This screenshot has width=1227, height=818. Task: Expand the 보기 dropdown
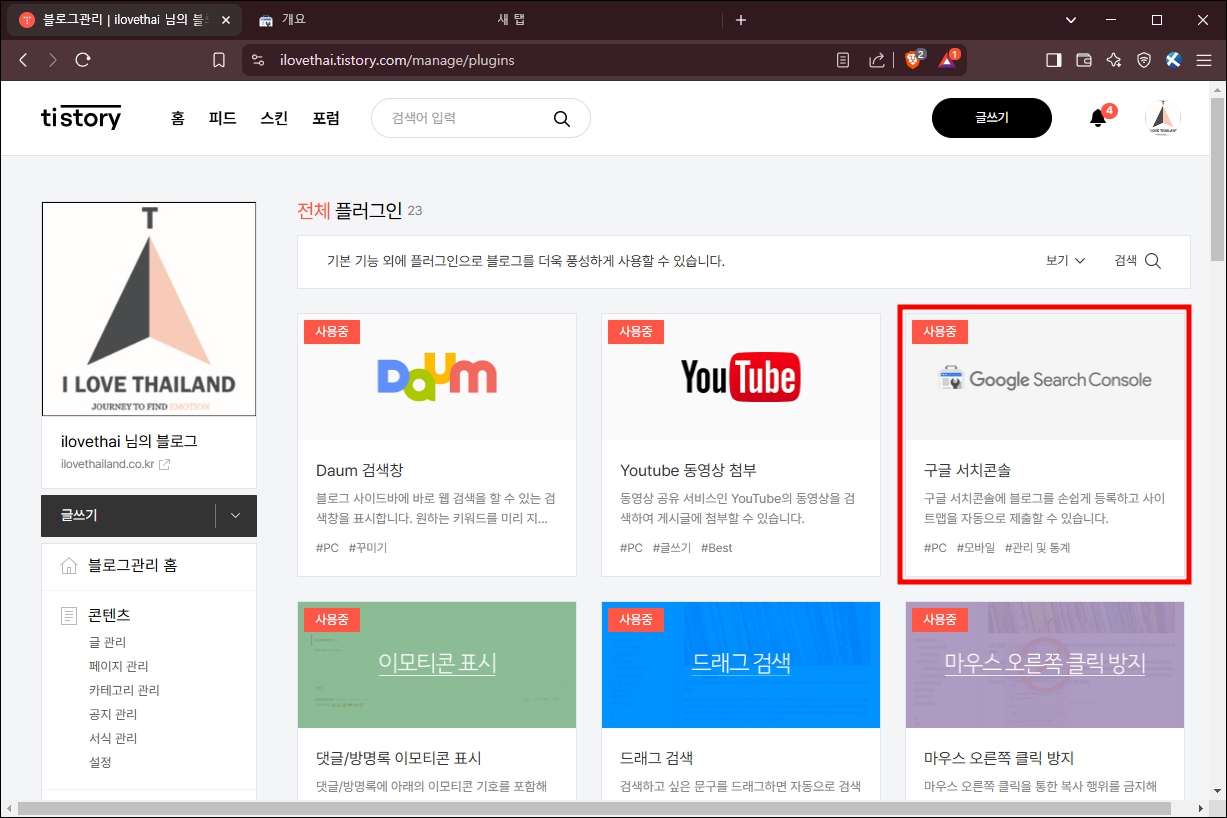1065,261
